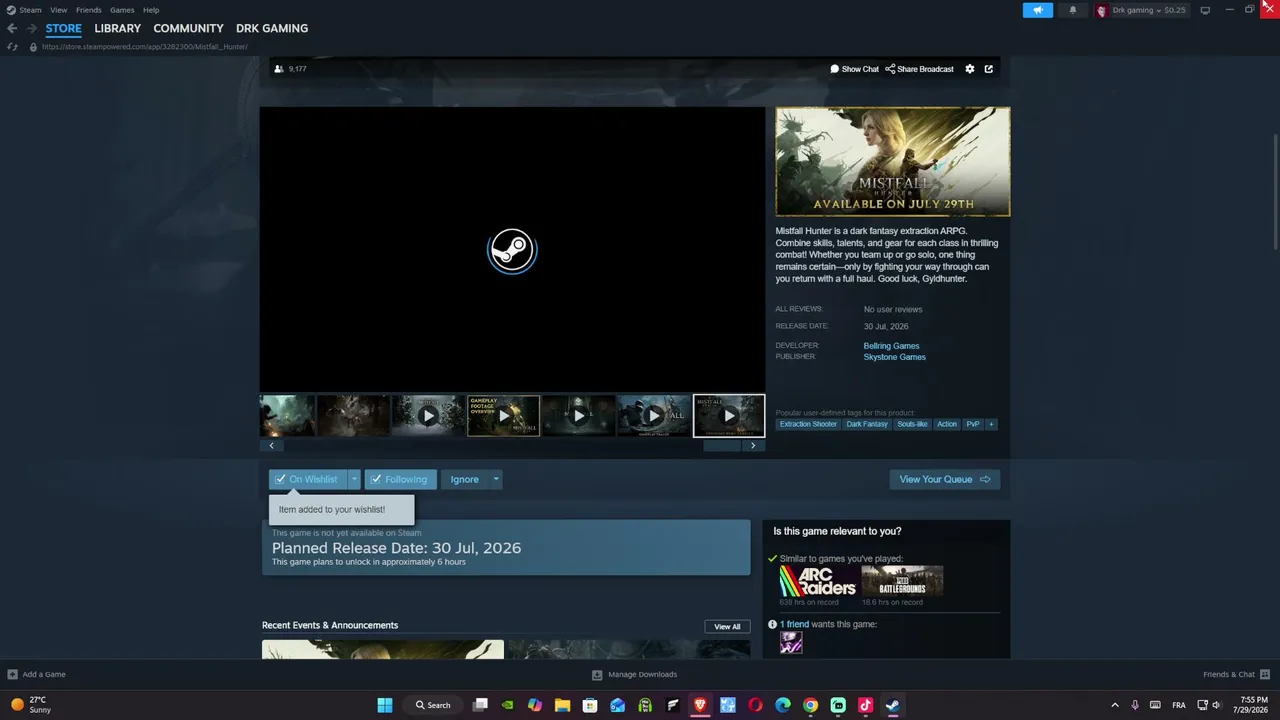The image size is (1280, 720).
Task: Open the Opera browser taskbar icon
Action: (x=755, y=705)
